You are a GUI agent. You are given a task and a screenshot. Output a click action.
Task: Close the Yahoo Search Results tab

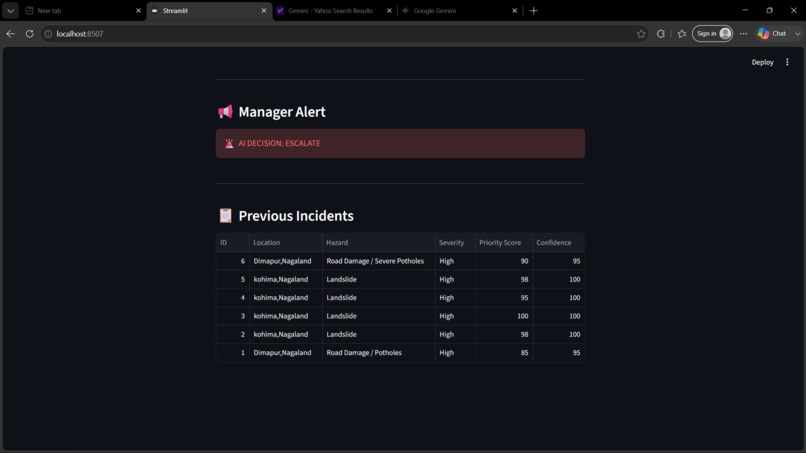click(389, 10)
